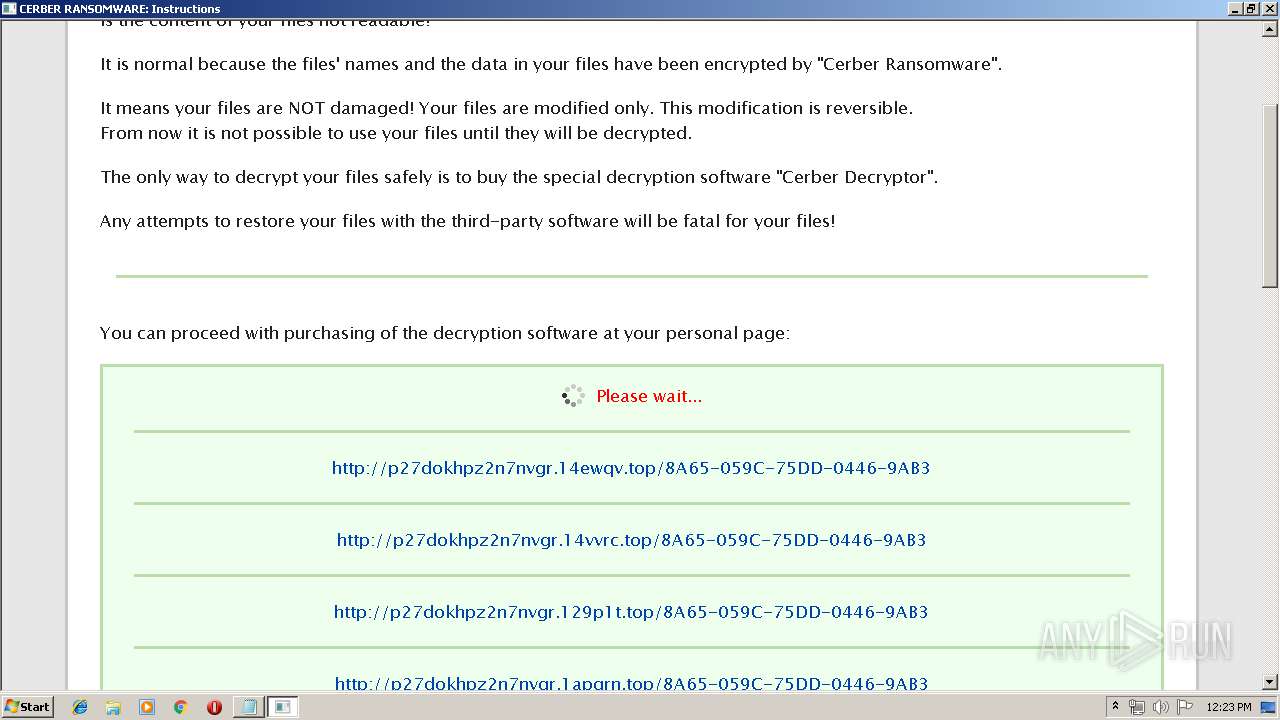Click the Start button
Viewport: 1280px width, 720px height.
[27, 707]
